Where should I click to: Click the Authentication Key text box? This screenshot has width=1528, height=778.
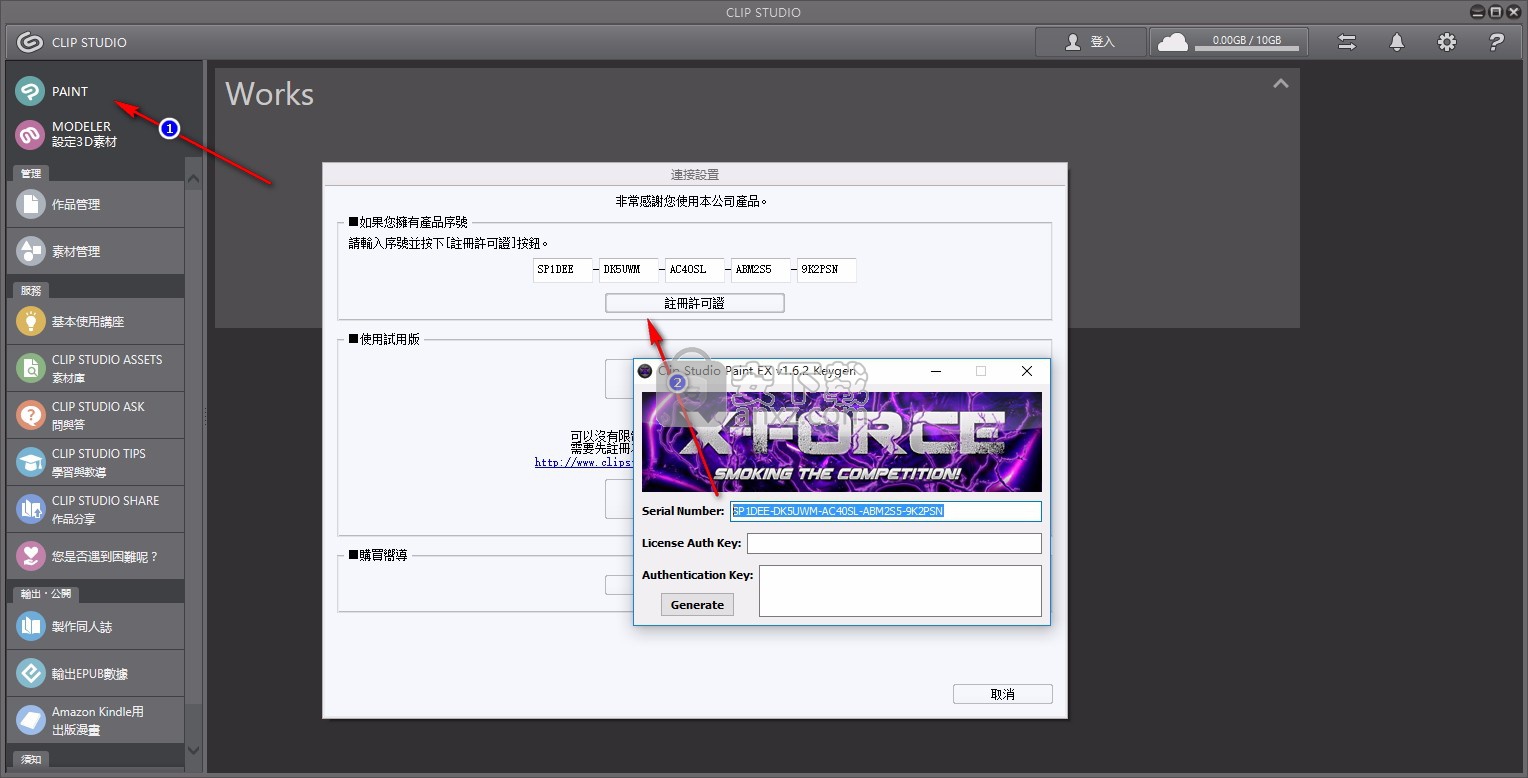pos(900,591)
